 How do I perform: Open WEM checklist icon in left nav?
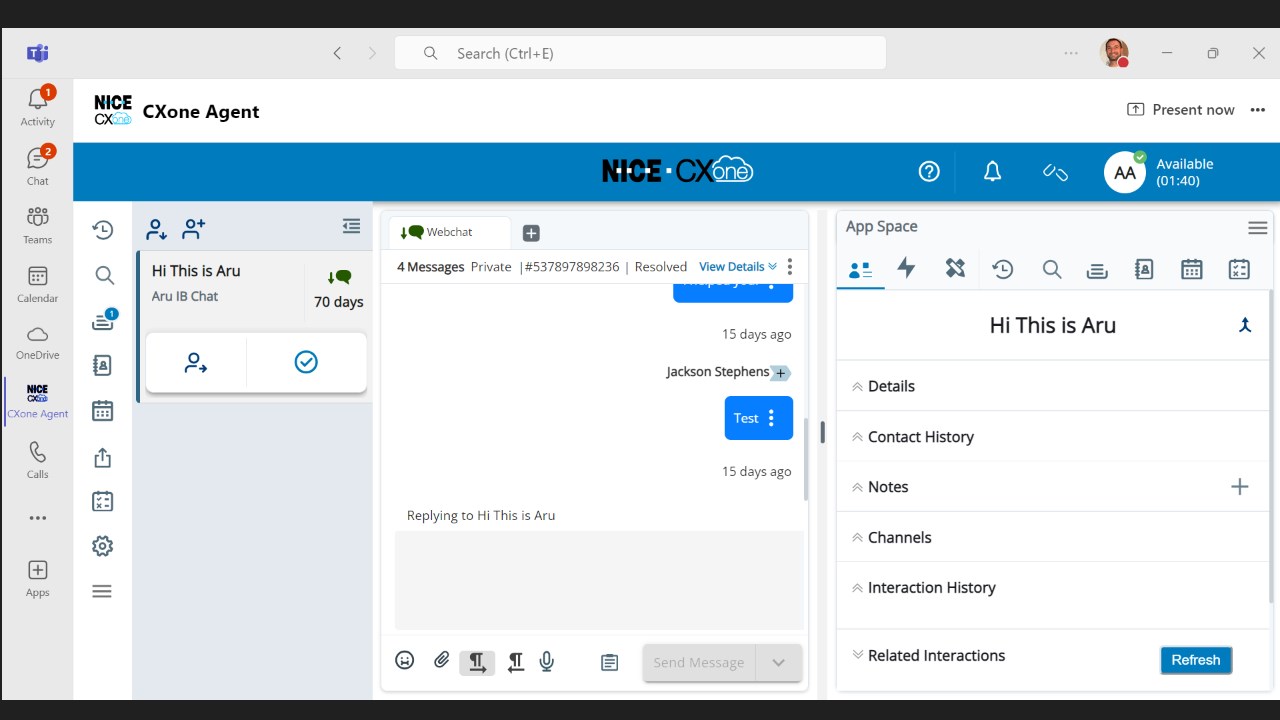(102, 501)
